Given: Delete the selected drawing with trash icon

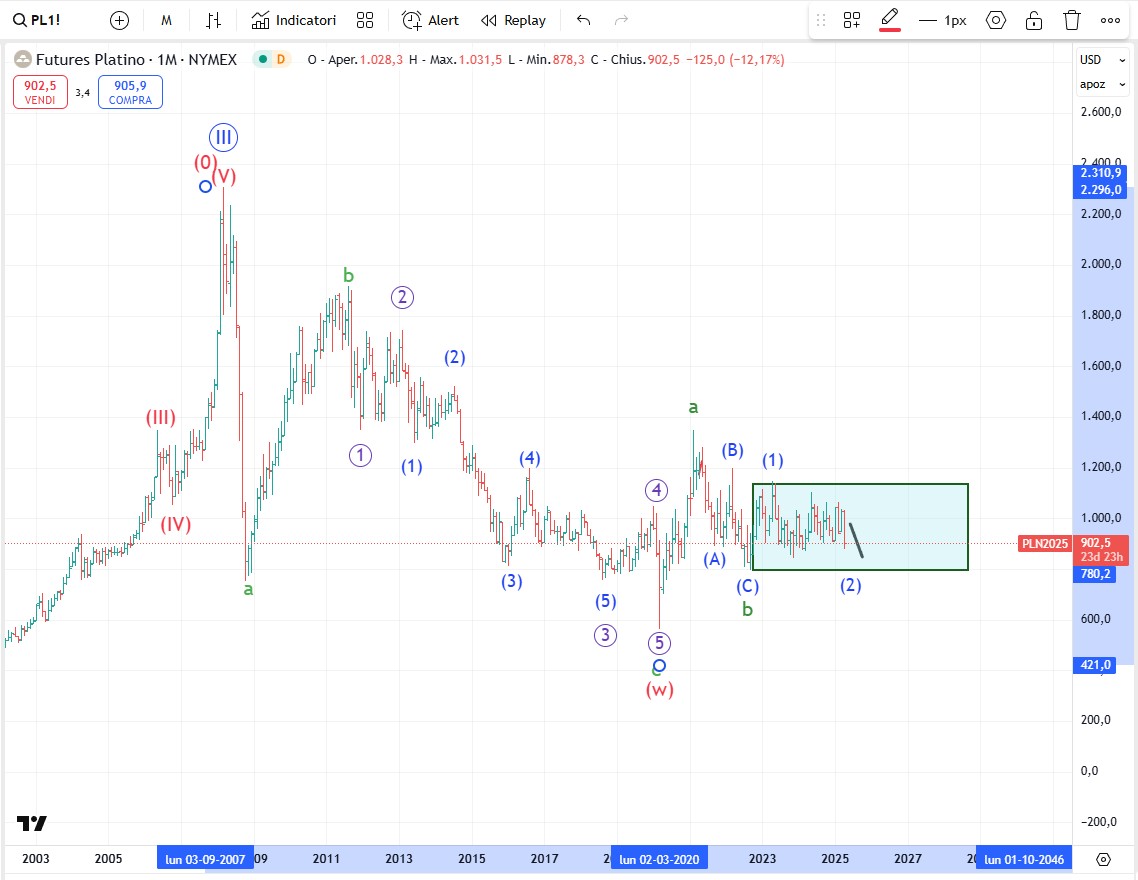Looking at the screenshot, I should 1072,20.
